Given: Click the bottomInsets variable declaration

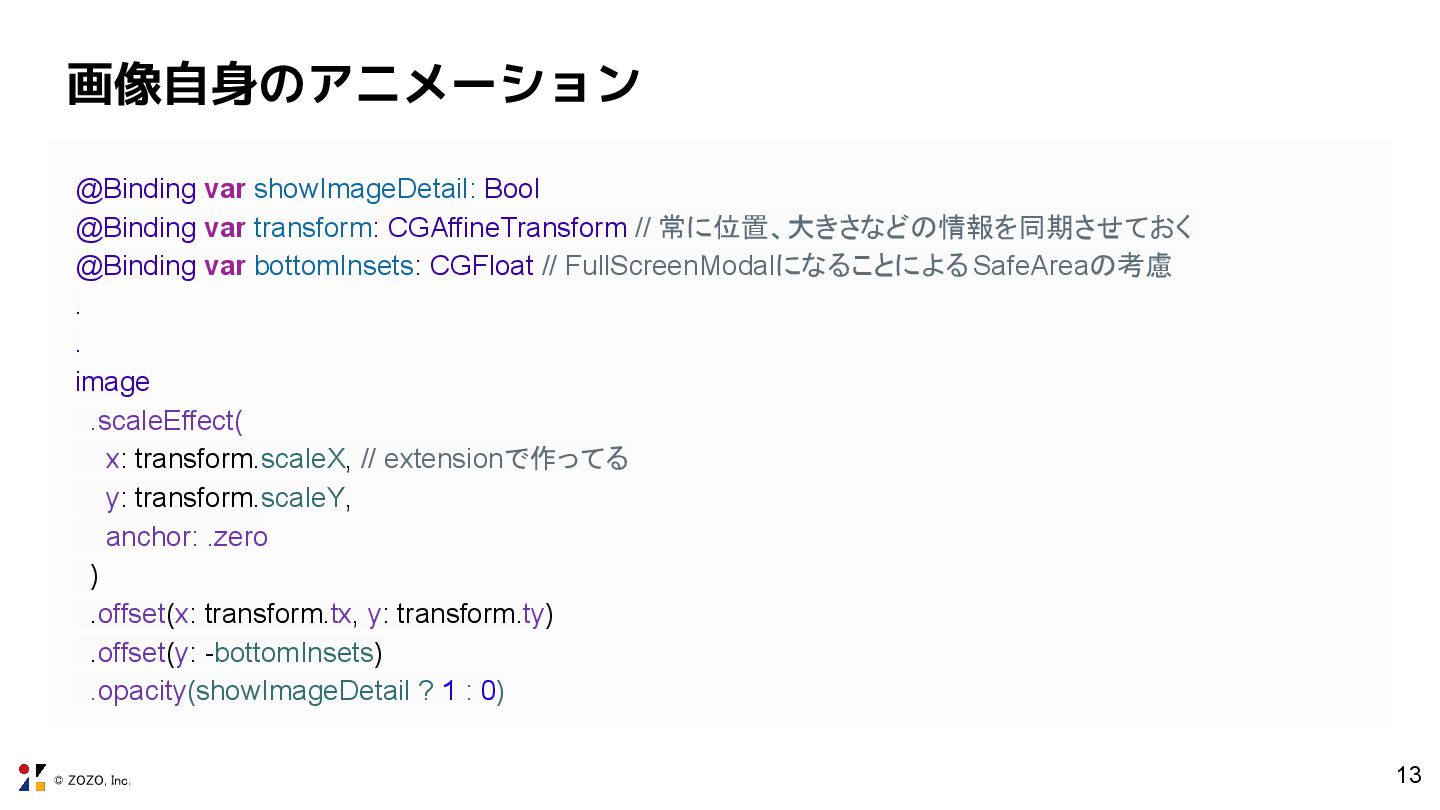Looking at the screenshot, I should [x=334, y=266].
